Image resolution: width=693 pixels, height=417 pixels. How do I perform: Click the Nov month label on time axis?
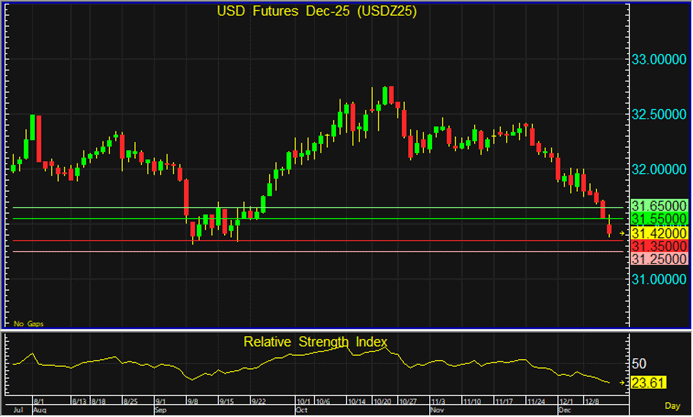(436, 410)
